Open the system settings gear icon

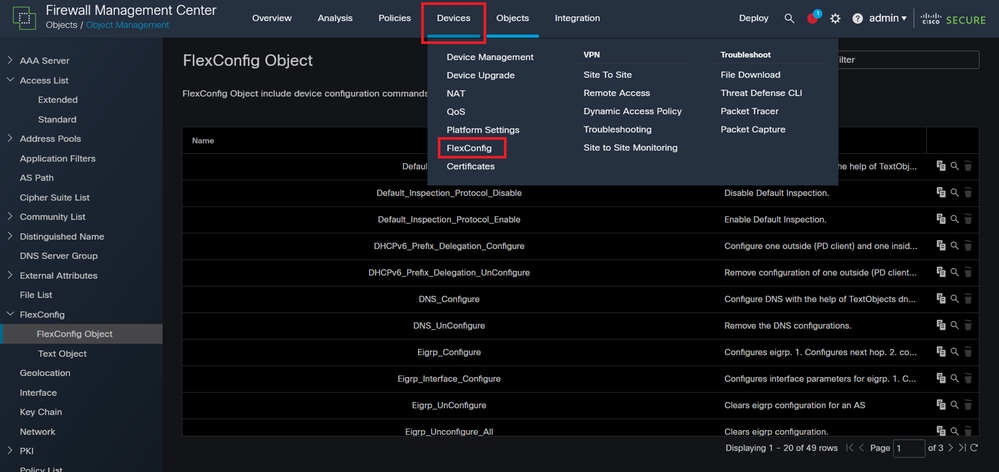click(835, 18)
